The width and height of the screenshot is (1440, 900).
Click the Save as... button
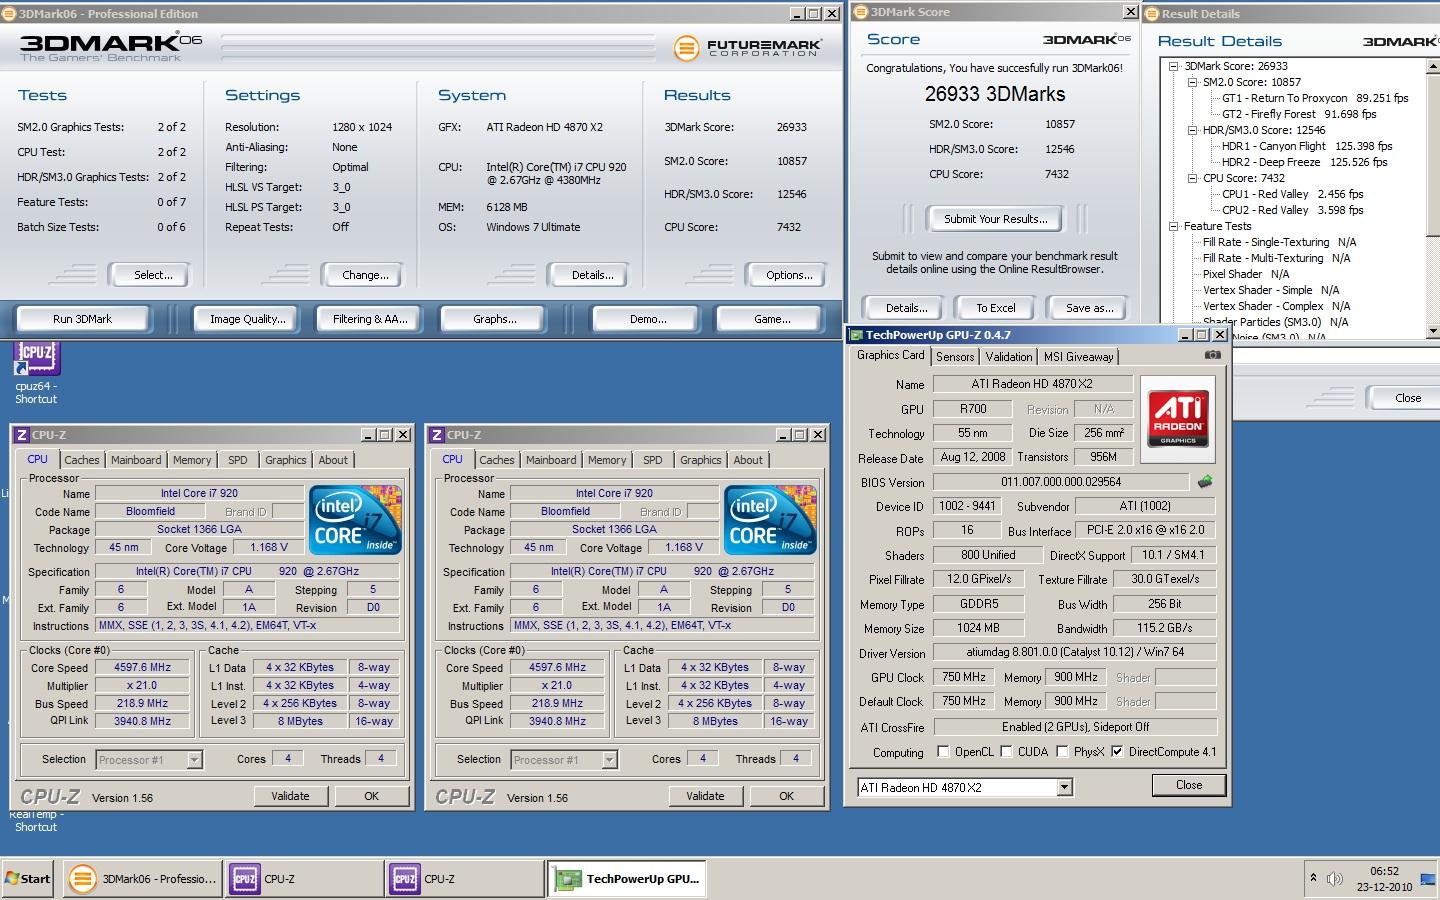1089,308
